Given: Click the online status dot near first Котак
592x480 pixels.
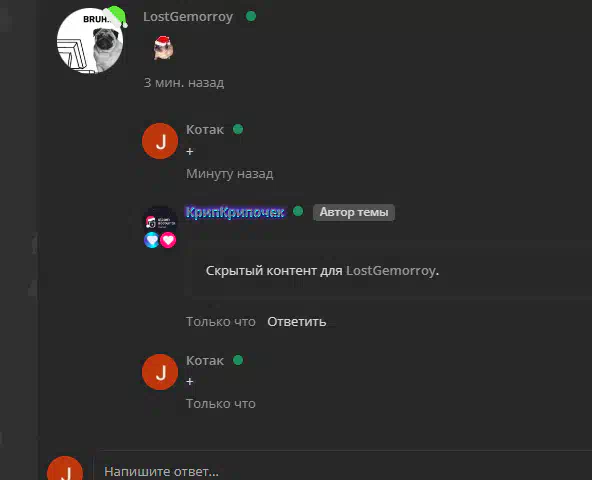Looking at the screenshot, I should (238, 129).
